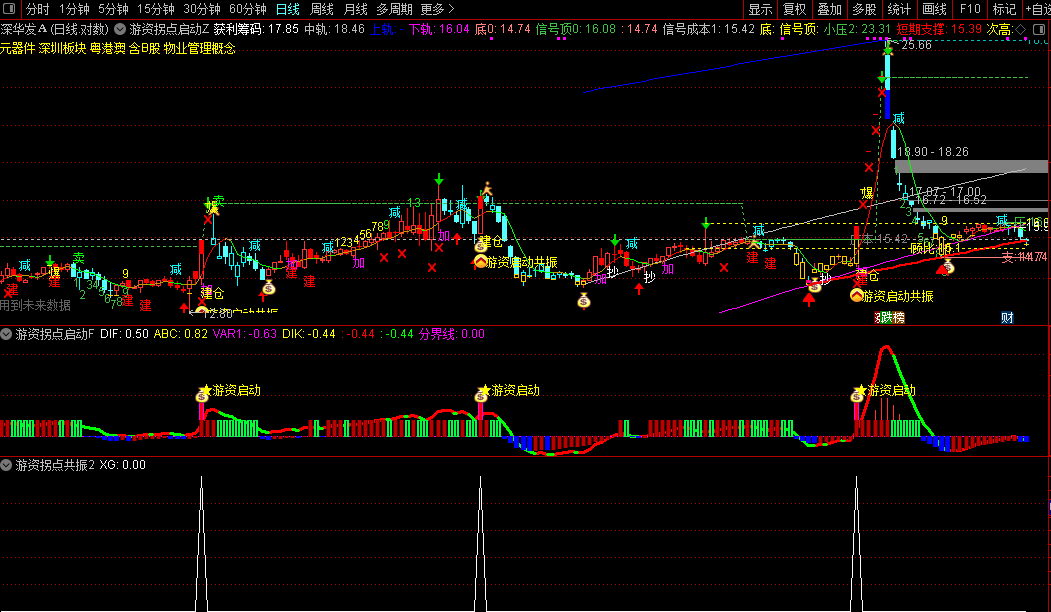1051x612 pixels.
Task: Switch to 15分钟 period
Action: pos(156,9)
